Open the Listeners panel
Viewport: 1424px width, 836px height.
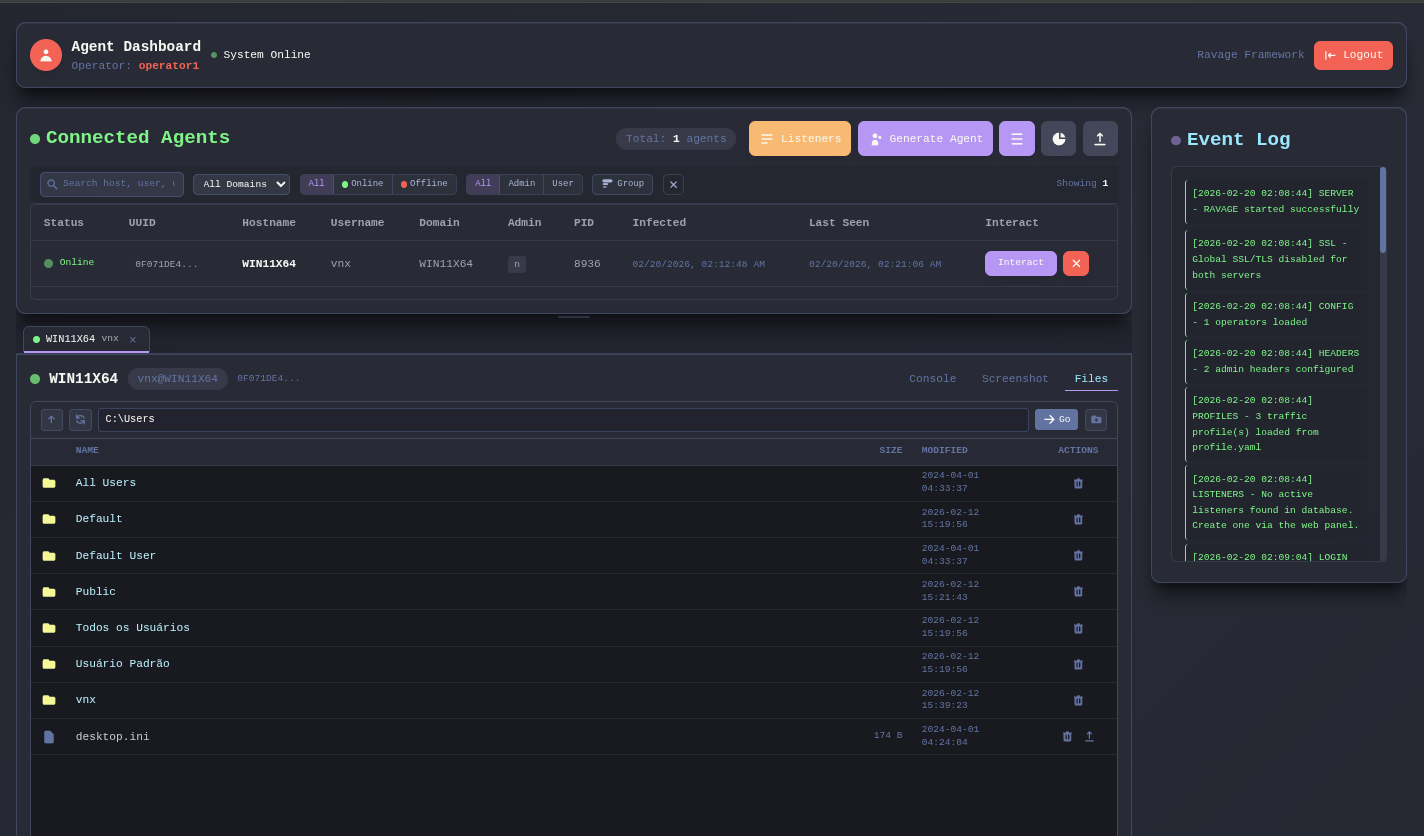(800, 139)
